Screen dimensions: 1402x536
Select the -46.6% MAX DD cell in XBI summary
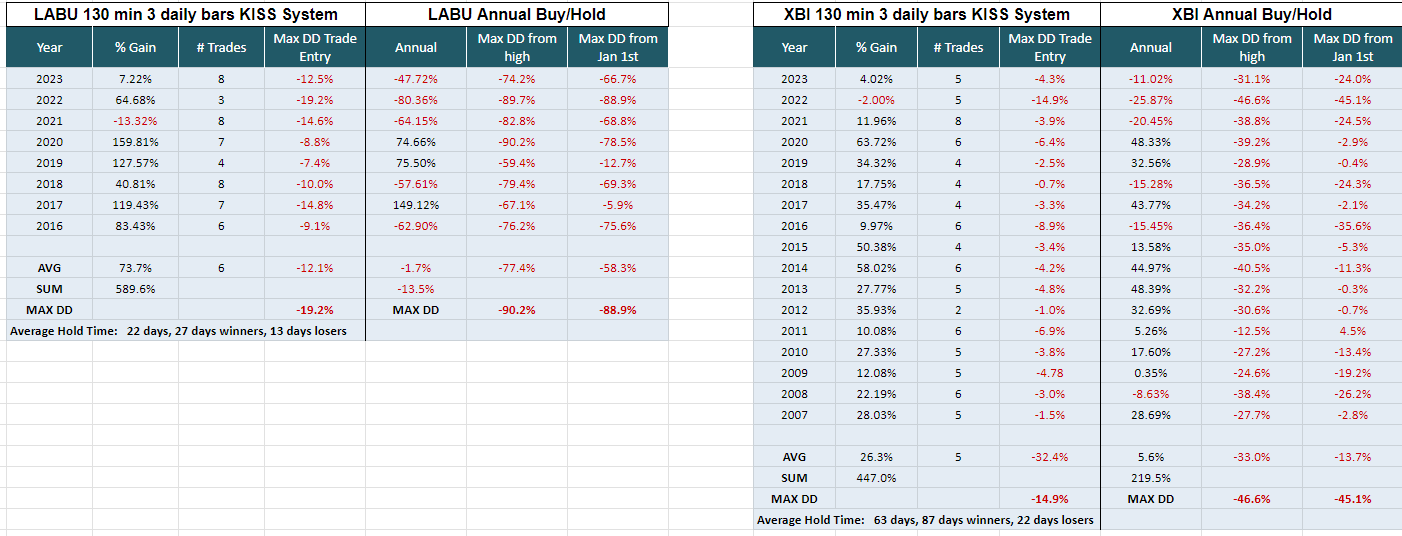click(1252, 499)
